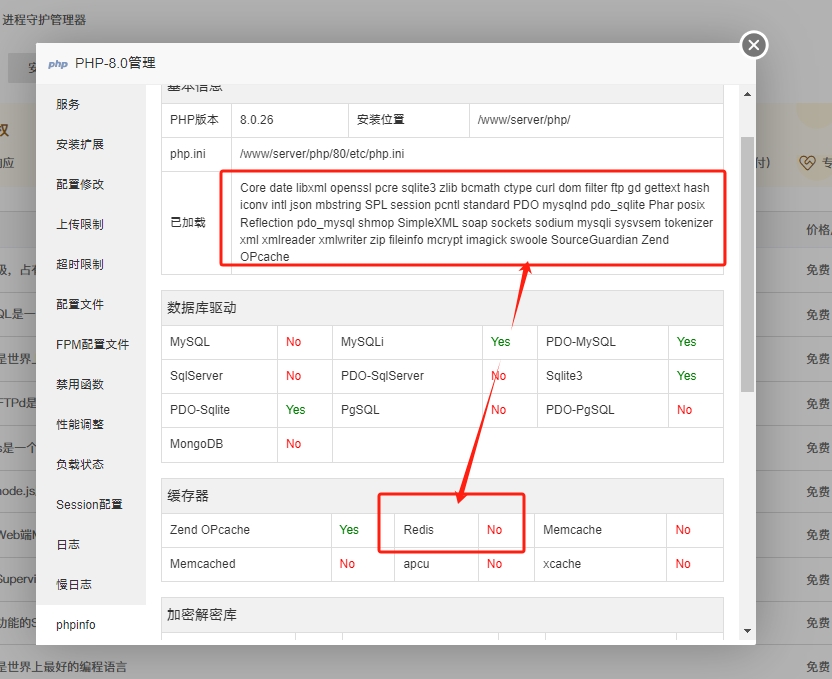Click the Yes value beside PDO-Sqlite
The width and height of the screenshot is (832, 679).
296,410
